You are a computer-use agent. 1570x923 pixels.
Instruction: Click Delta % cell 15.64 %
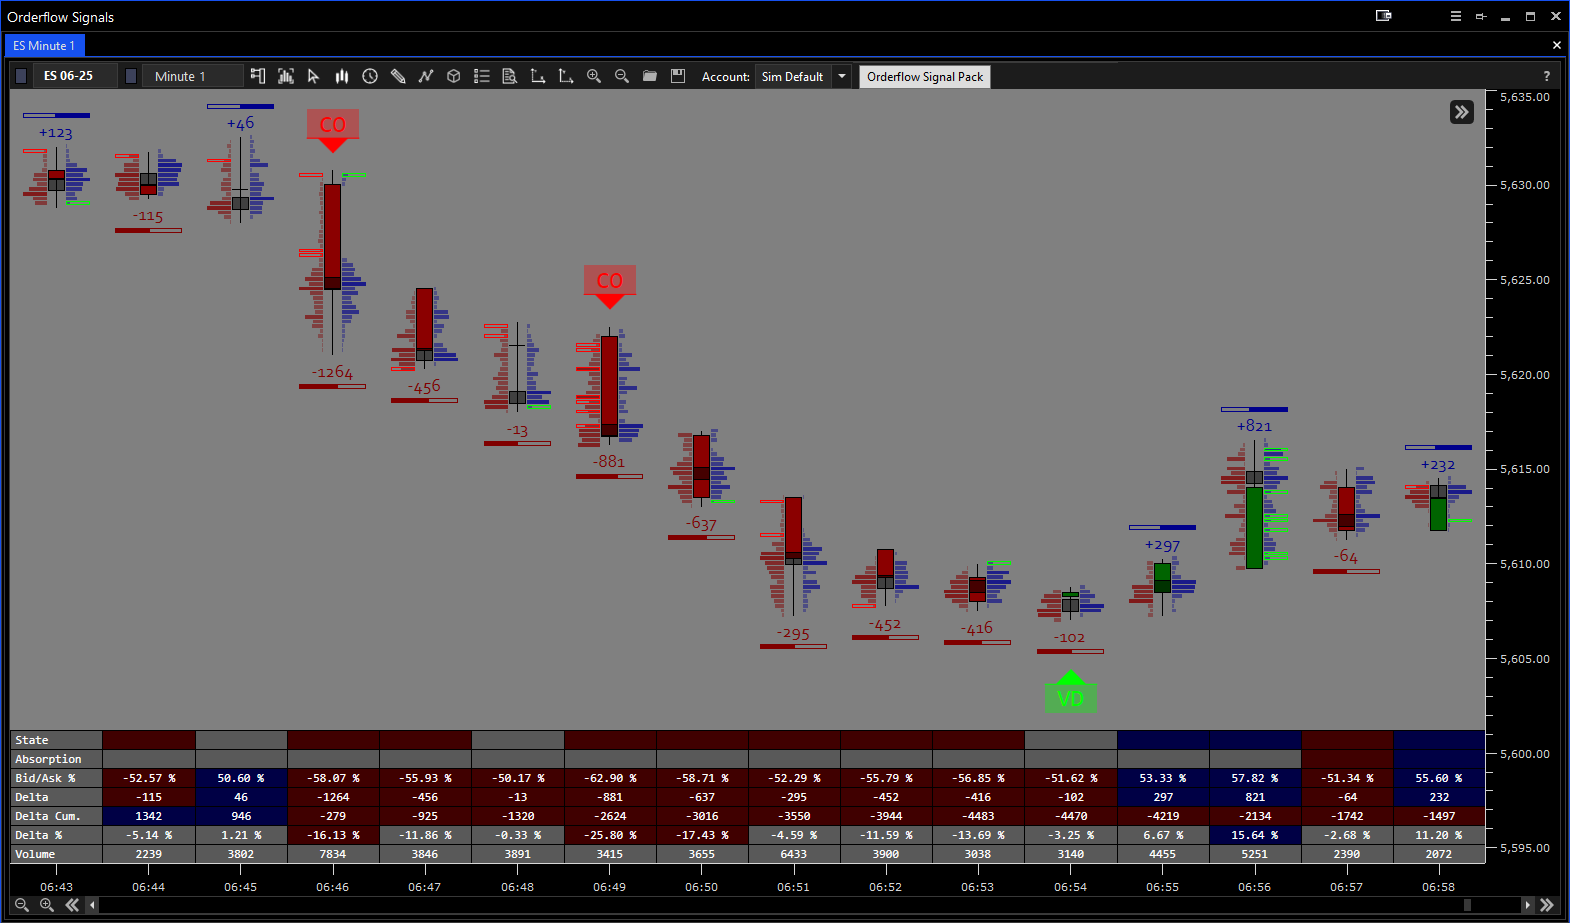1255,835
